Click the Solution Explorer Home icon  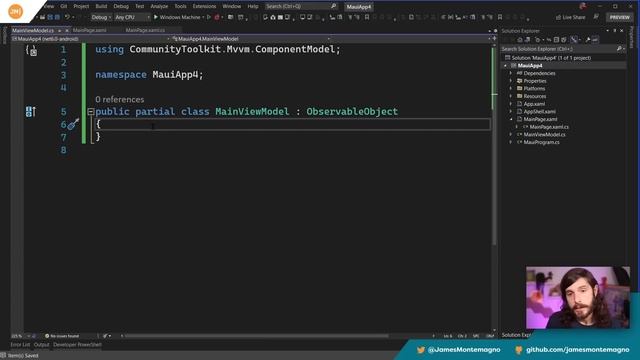tap(520, 40)
